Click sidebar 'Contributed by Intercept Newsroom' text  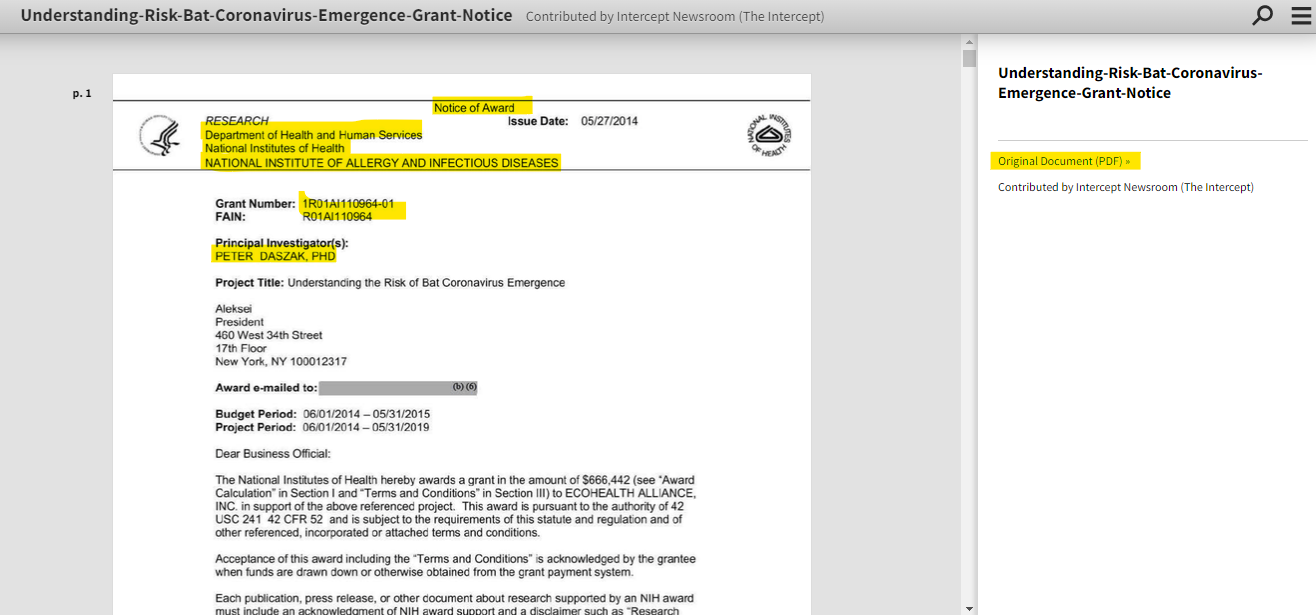[1126, 187]
